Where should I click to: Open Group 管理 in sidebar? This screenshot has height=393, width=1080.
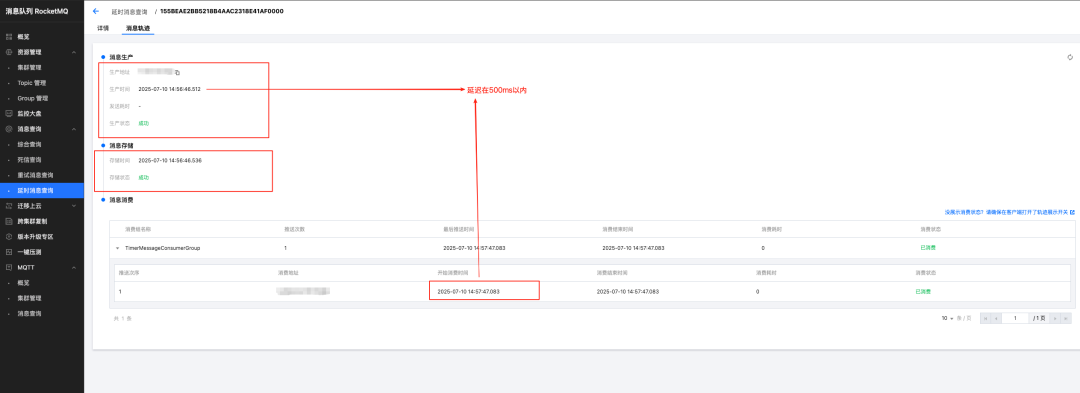(x=33, y=98)
